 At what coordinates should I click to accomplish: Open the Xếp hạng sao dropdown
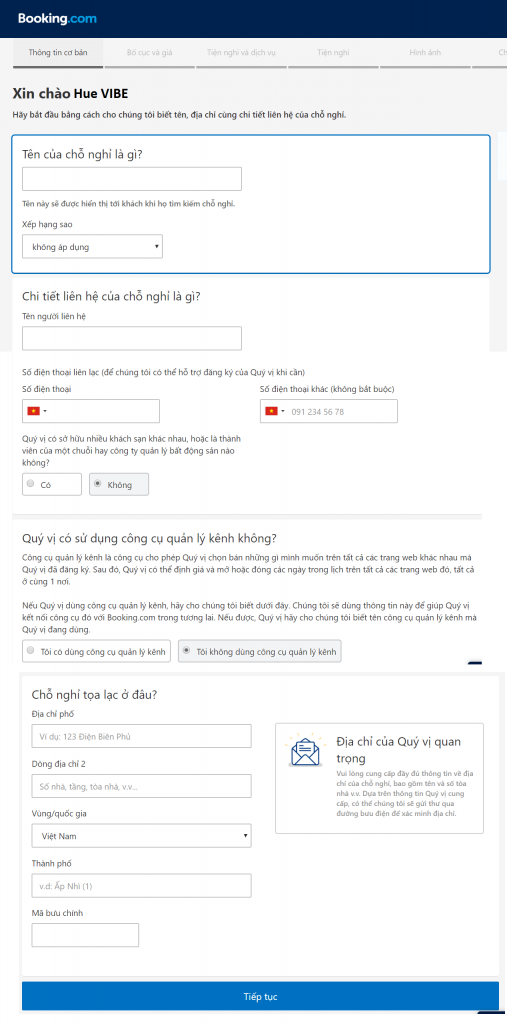92,247
